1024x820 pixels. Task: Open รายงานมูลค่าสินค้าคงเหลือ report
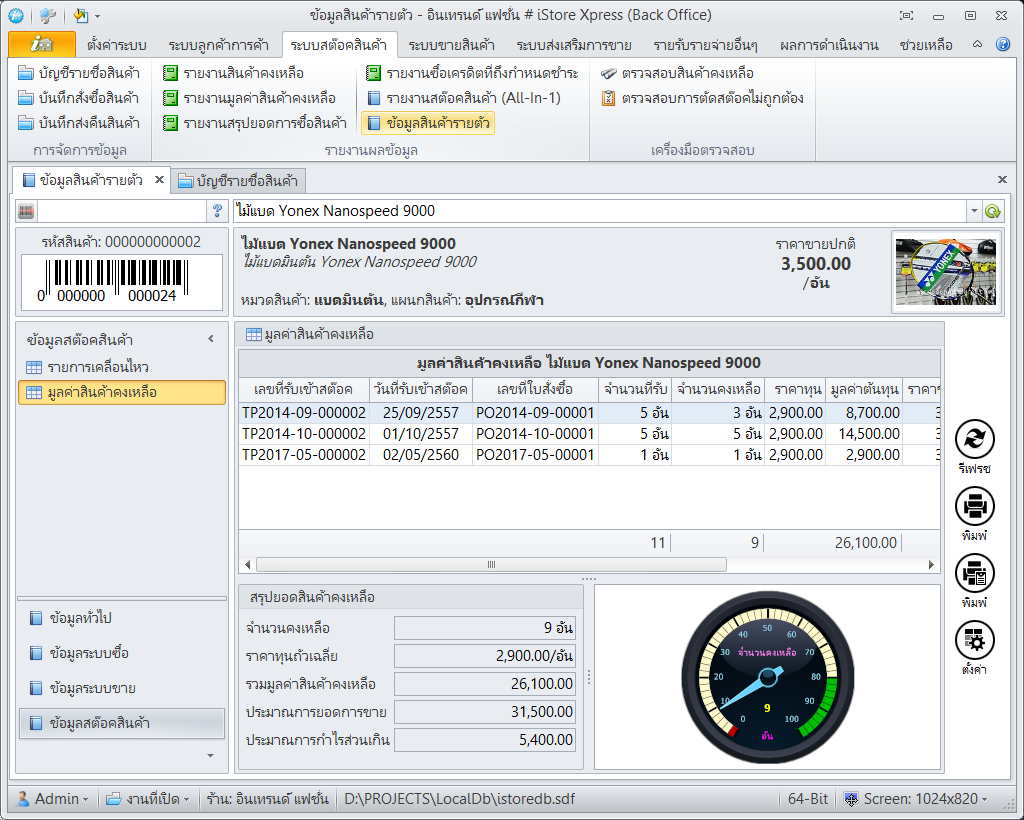pos(249,98)
